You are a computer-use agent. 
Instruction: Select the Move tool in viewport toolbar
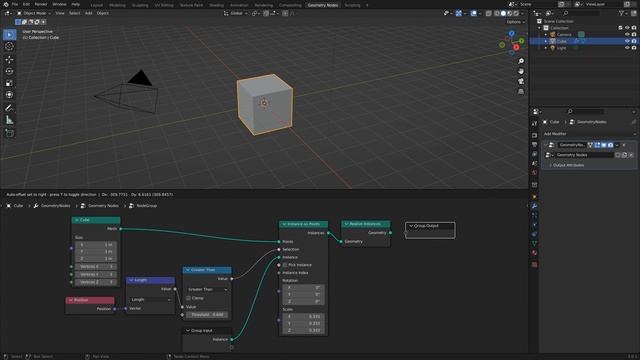[x=9, y=60]
